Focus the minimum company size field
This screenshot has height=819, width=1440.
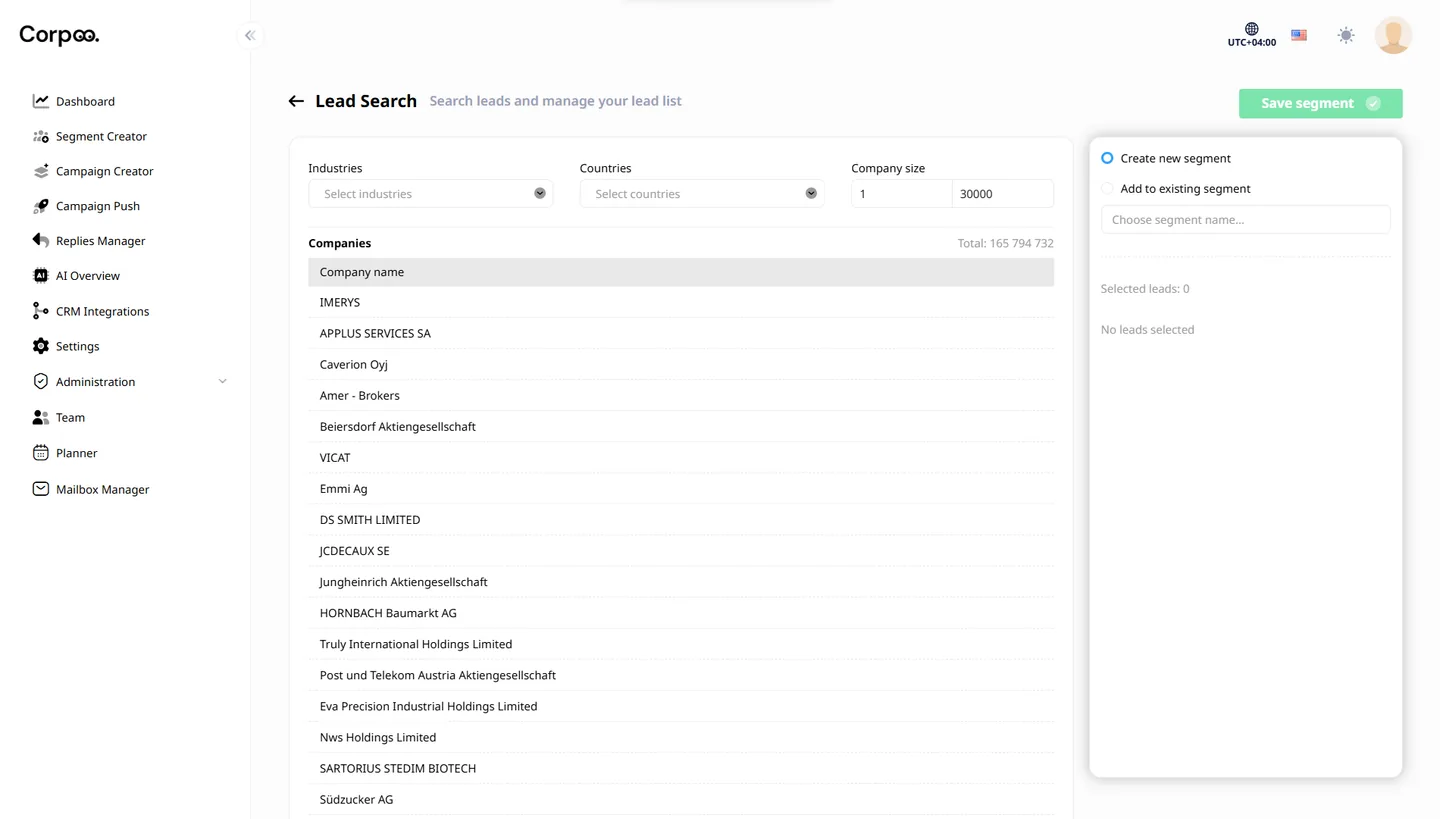click(901, 194)
